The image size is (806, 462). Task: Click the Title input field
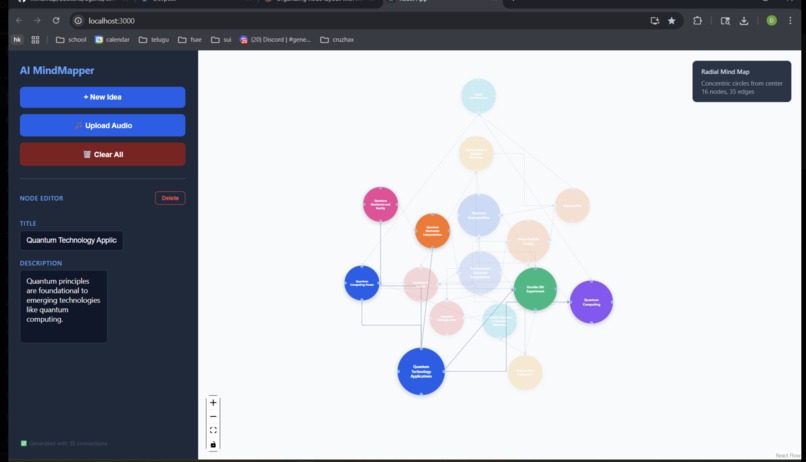pyautogui.click(x=71, y=240)
